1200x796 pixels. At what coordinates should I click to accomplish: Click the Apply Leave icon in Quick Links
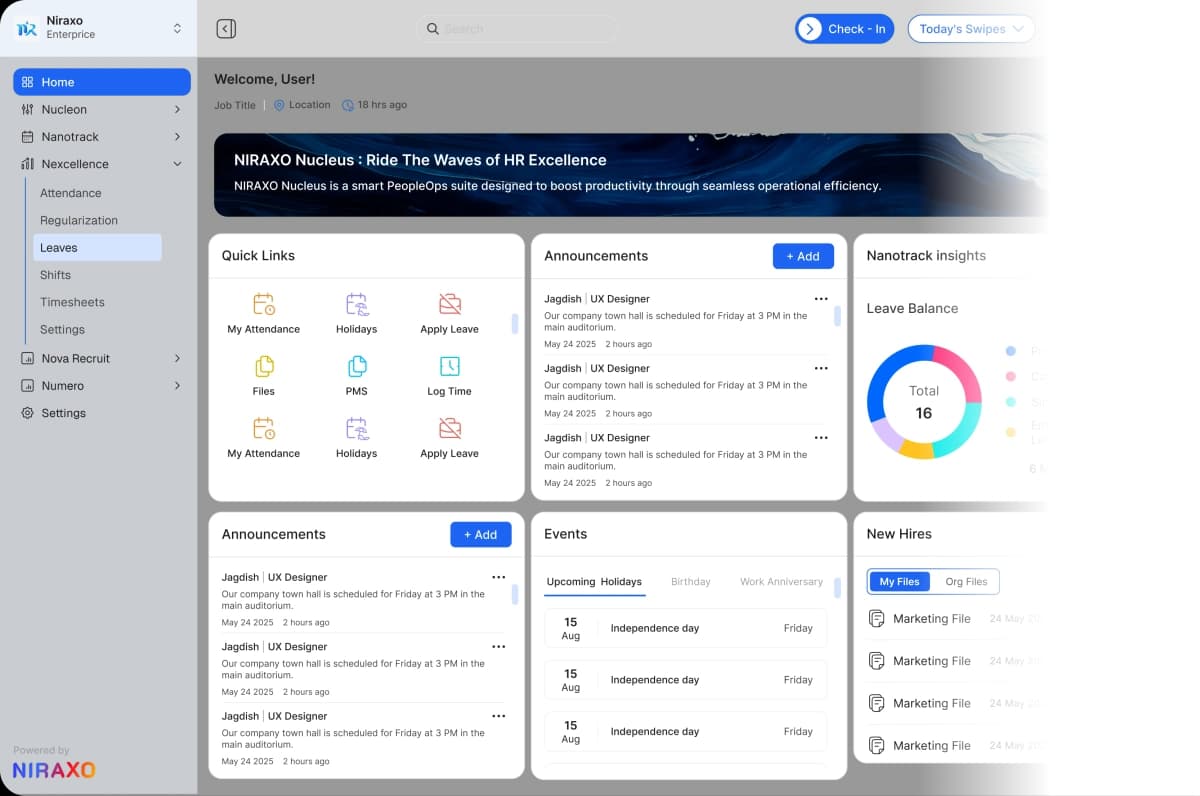click(448, 302)
